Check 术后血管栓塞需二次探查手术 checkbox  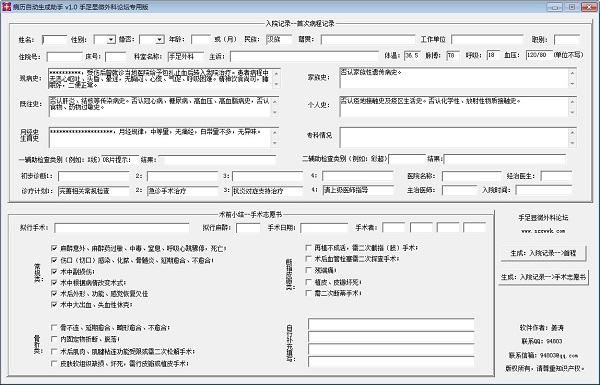point(308,259)
